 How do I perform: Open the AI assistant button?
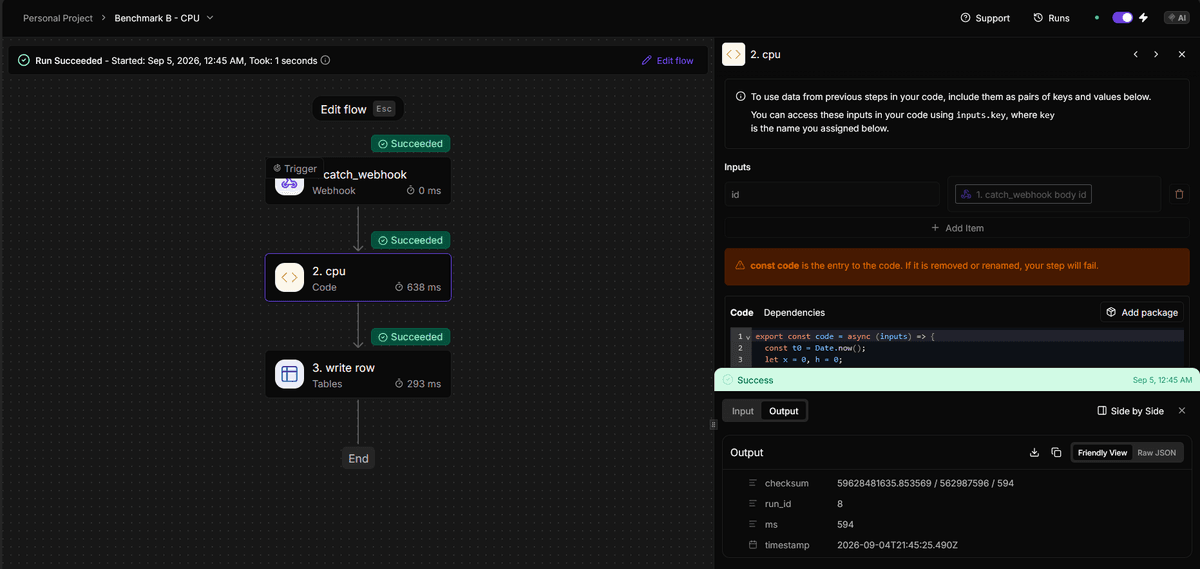(x=1176, y=18)
